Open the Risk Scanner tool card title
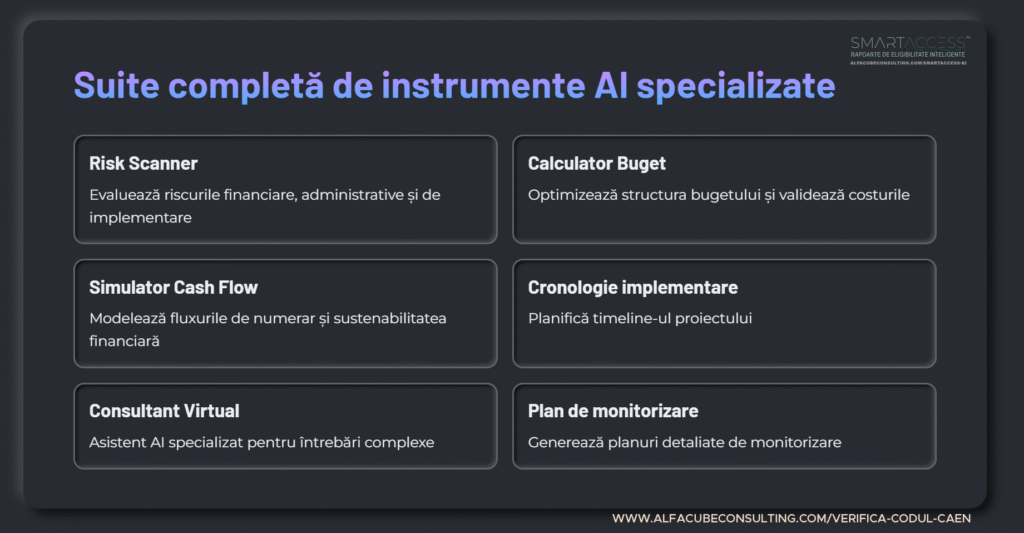Image resolution: width=1024 pixels, height=533 pixels. pos(143,164)
